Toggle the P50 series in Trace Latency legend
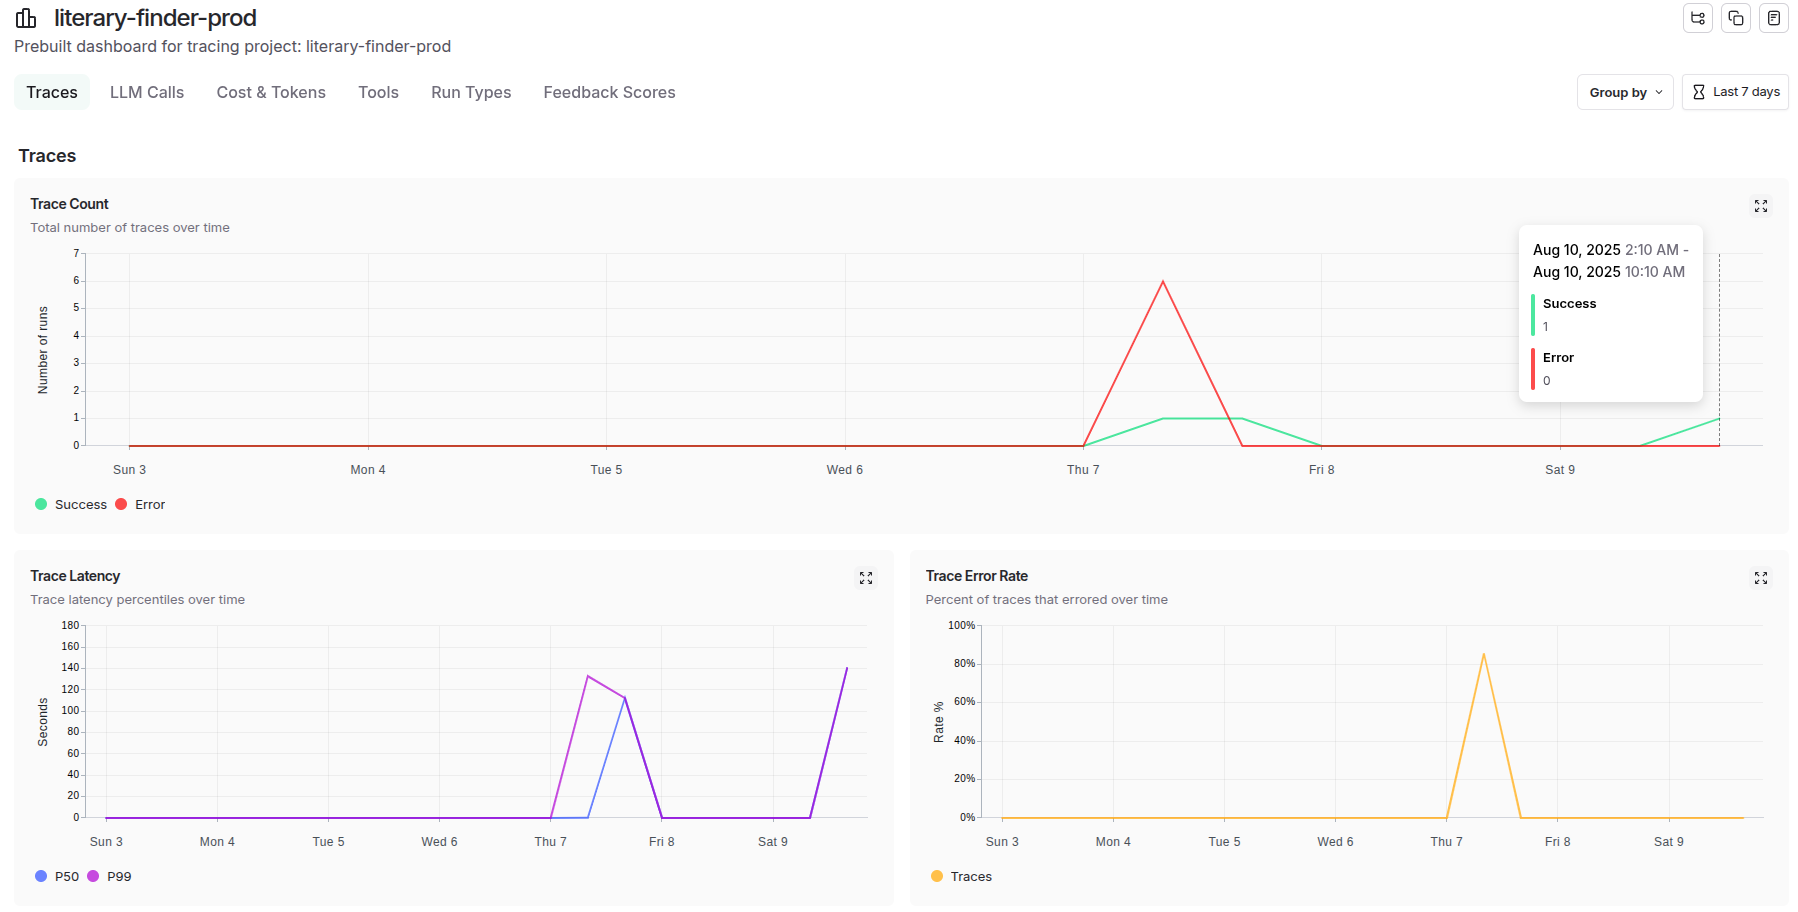This screenshot has width=1798, height=912. 57,877
